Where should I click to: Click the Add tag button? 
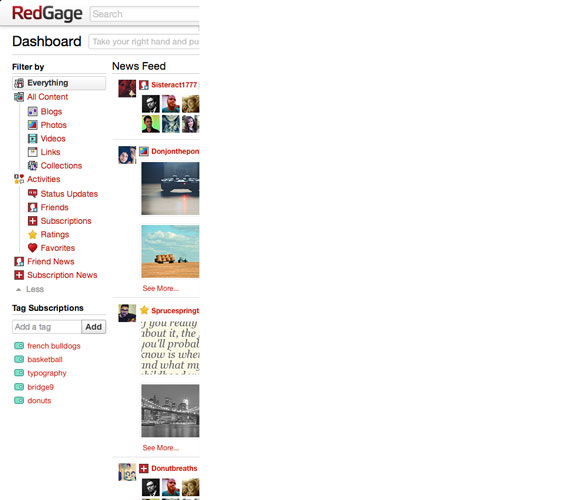94,327
